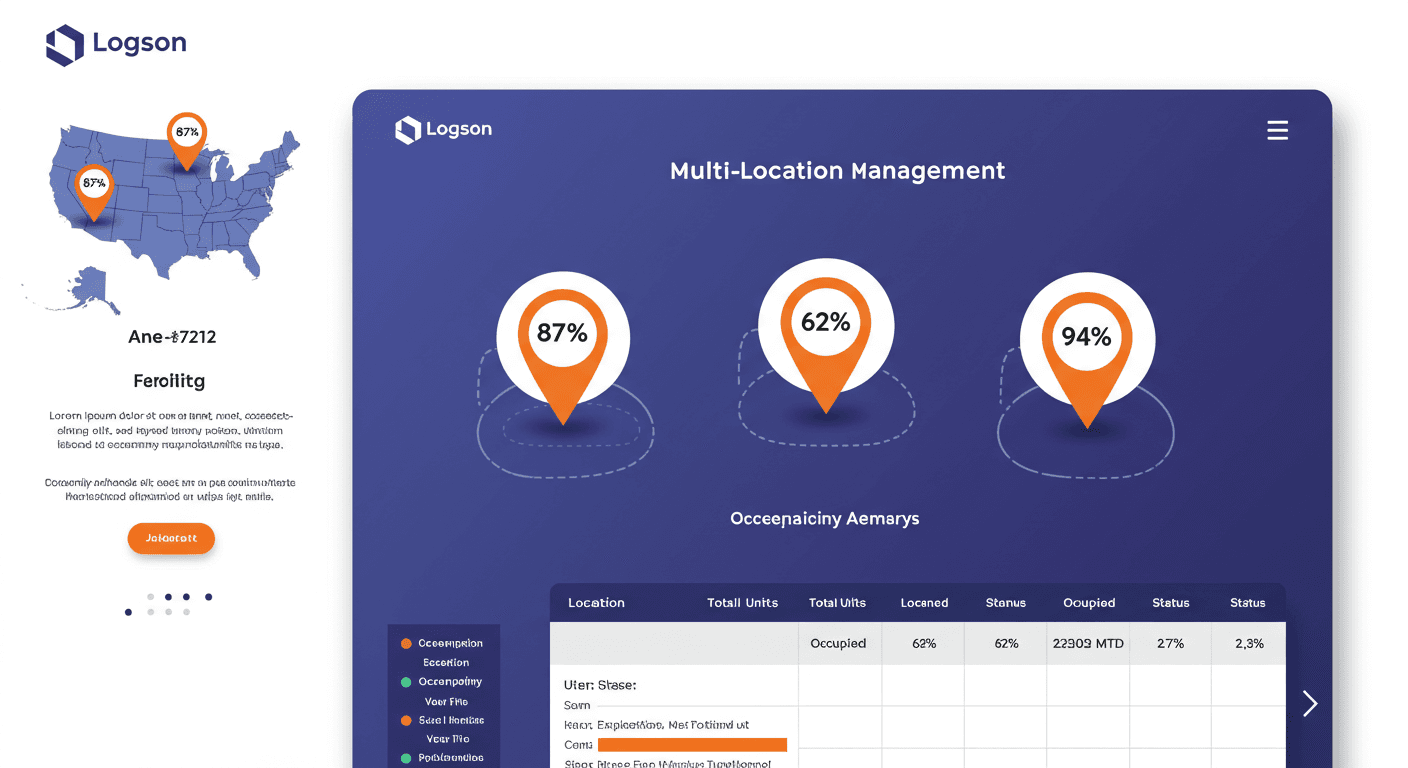
Task: Click the Lorem ipsum paragraph
Action: pos(170,430)
